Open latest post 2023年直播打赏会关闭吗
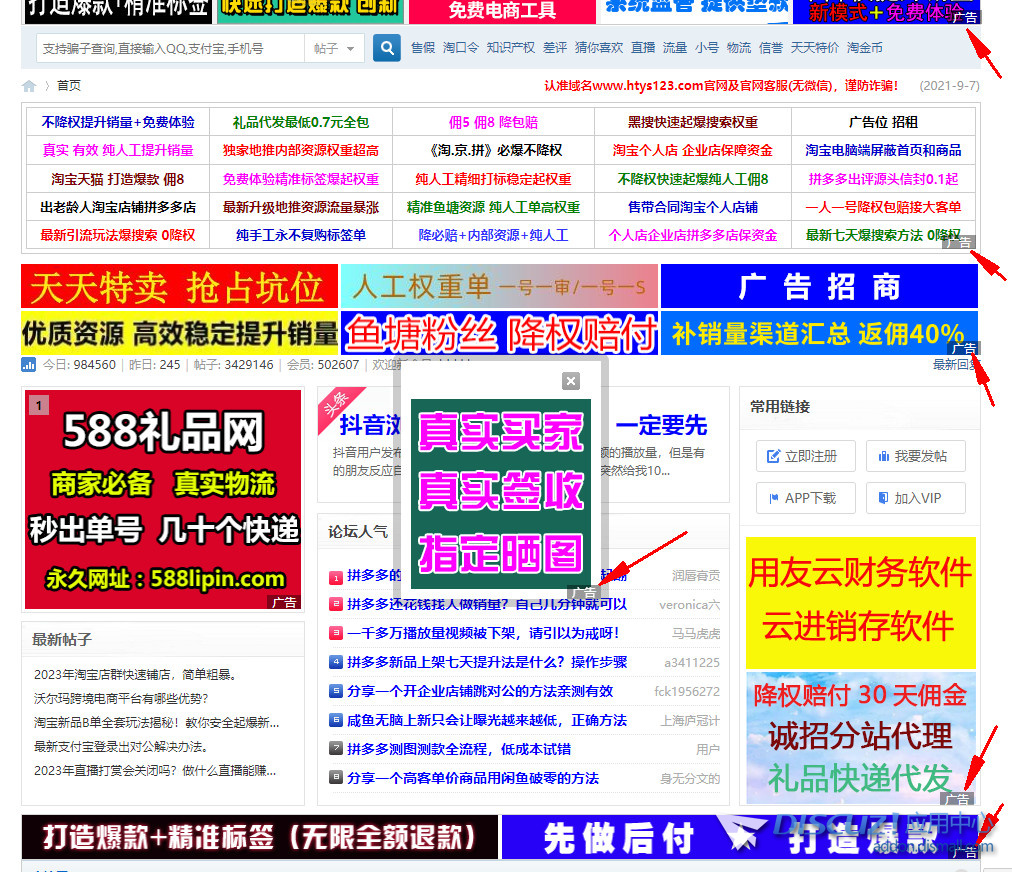 [x=155, y=771]
